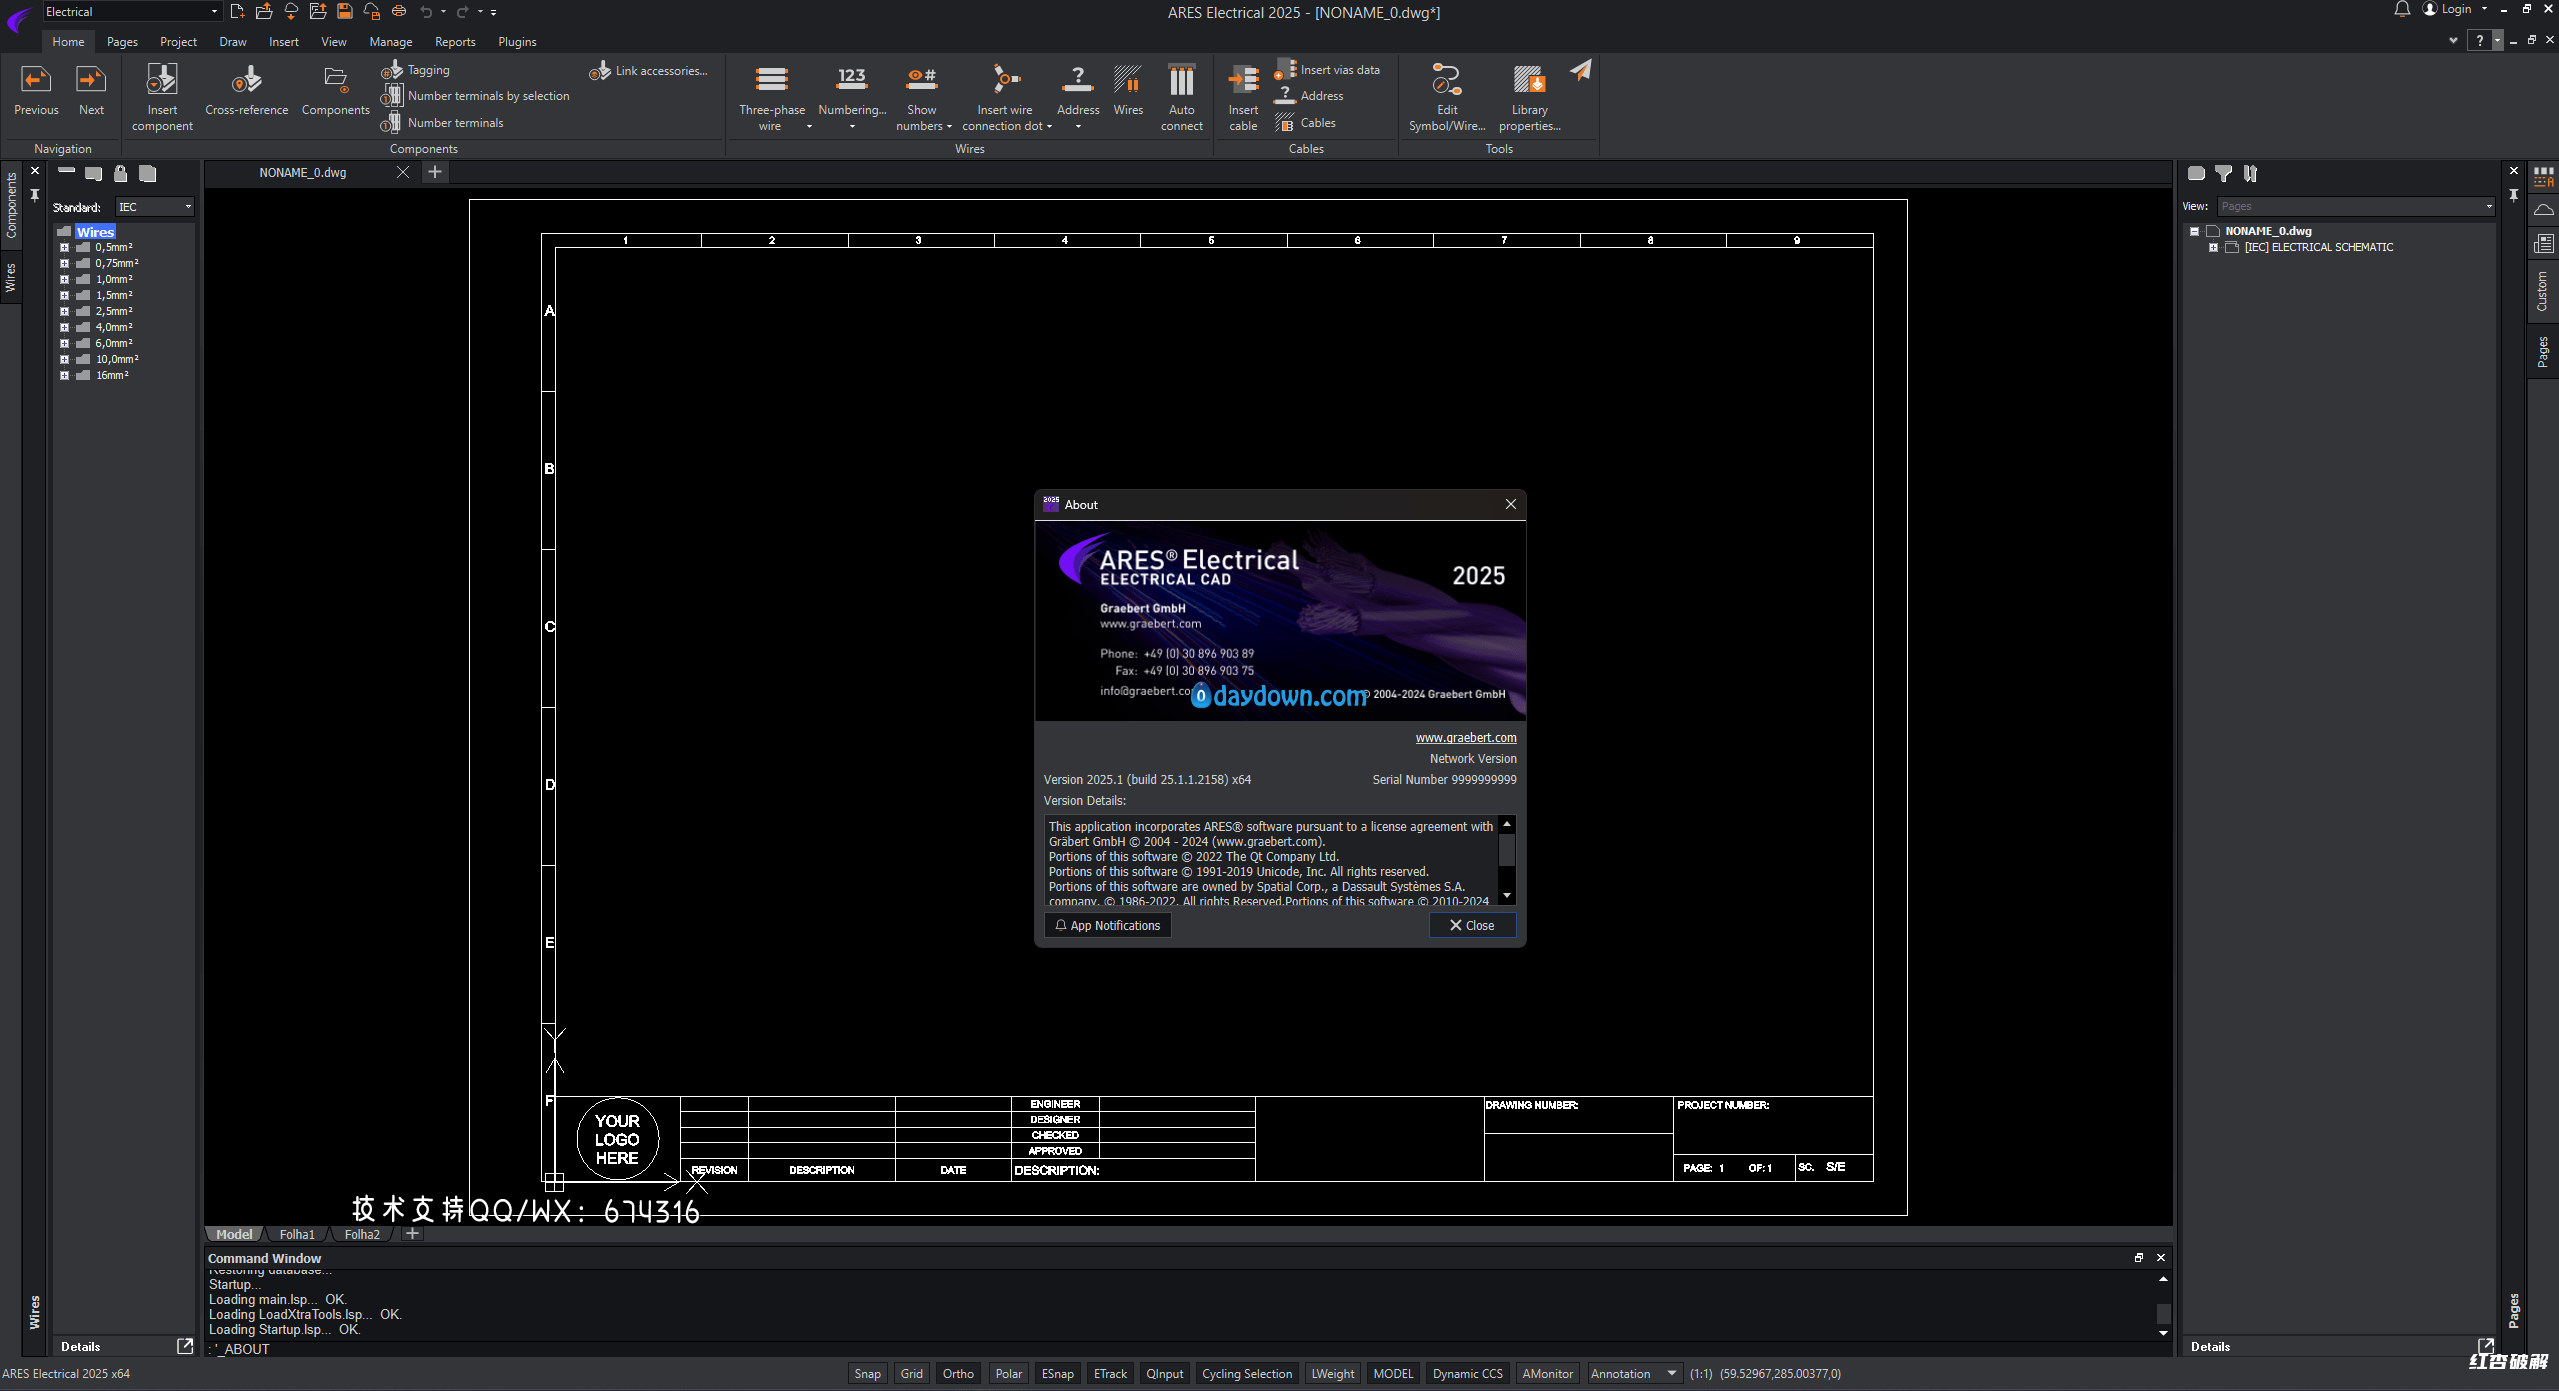This screenshot has width=2559, height=1391.
Task: Open the www.graebert.com link
Action: point(1465,737)
